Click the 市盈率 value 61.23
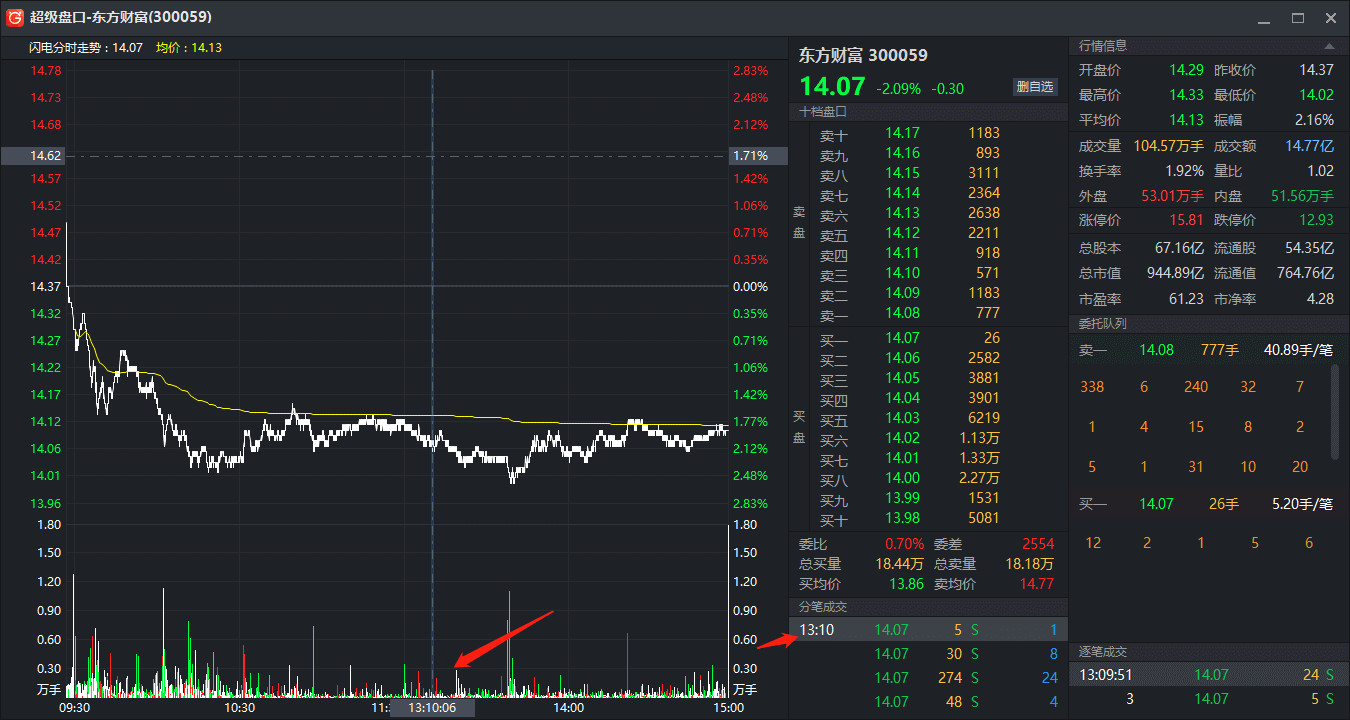 click(1185, 299)
